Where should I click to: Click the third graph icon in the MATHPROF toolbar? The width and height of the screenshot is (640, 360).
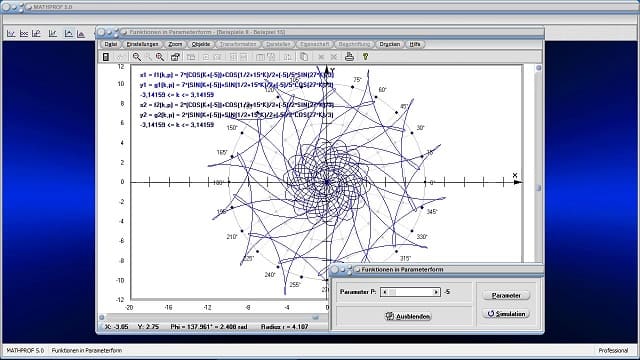click(x=36, y=33)
